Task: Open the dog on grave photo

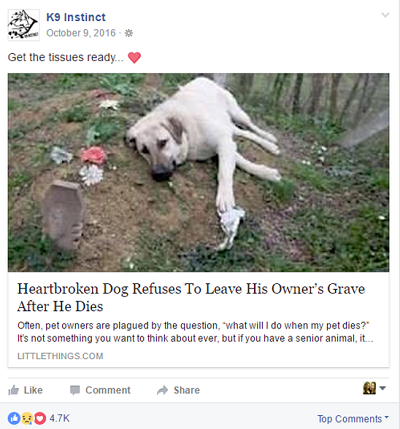Action: pyautogui.click(x=198, y=172)
